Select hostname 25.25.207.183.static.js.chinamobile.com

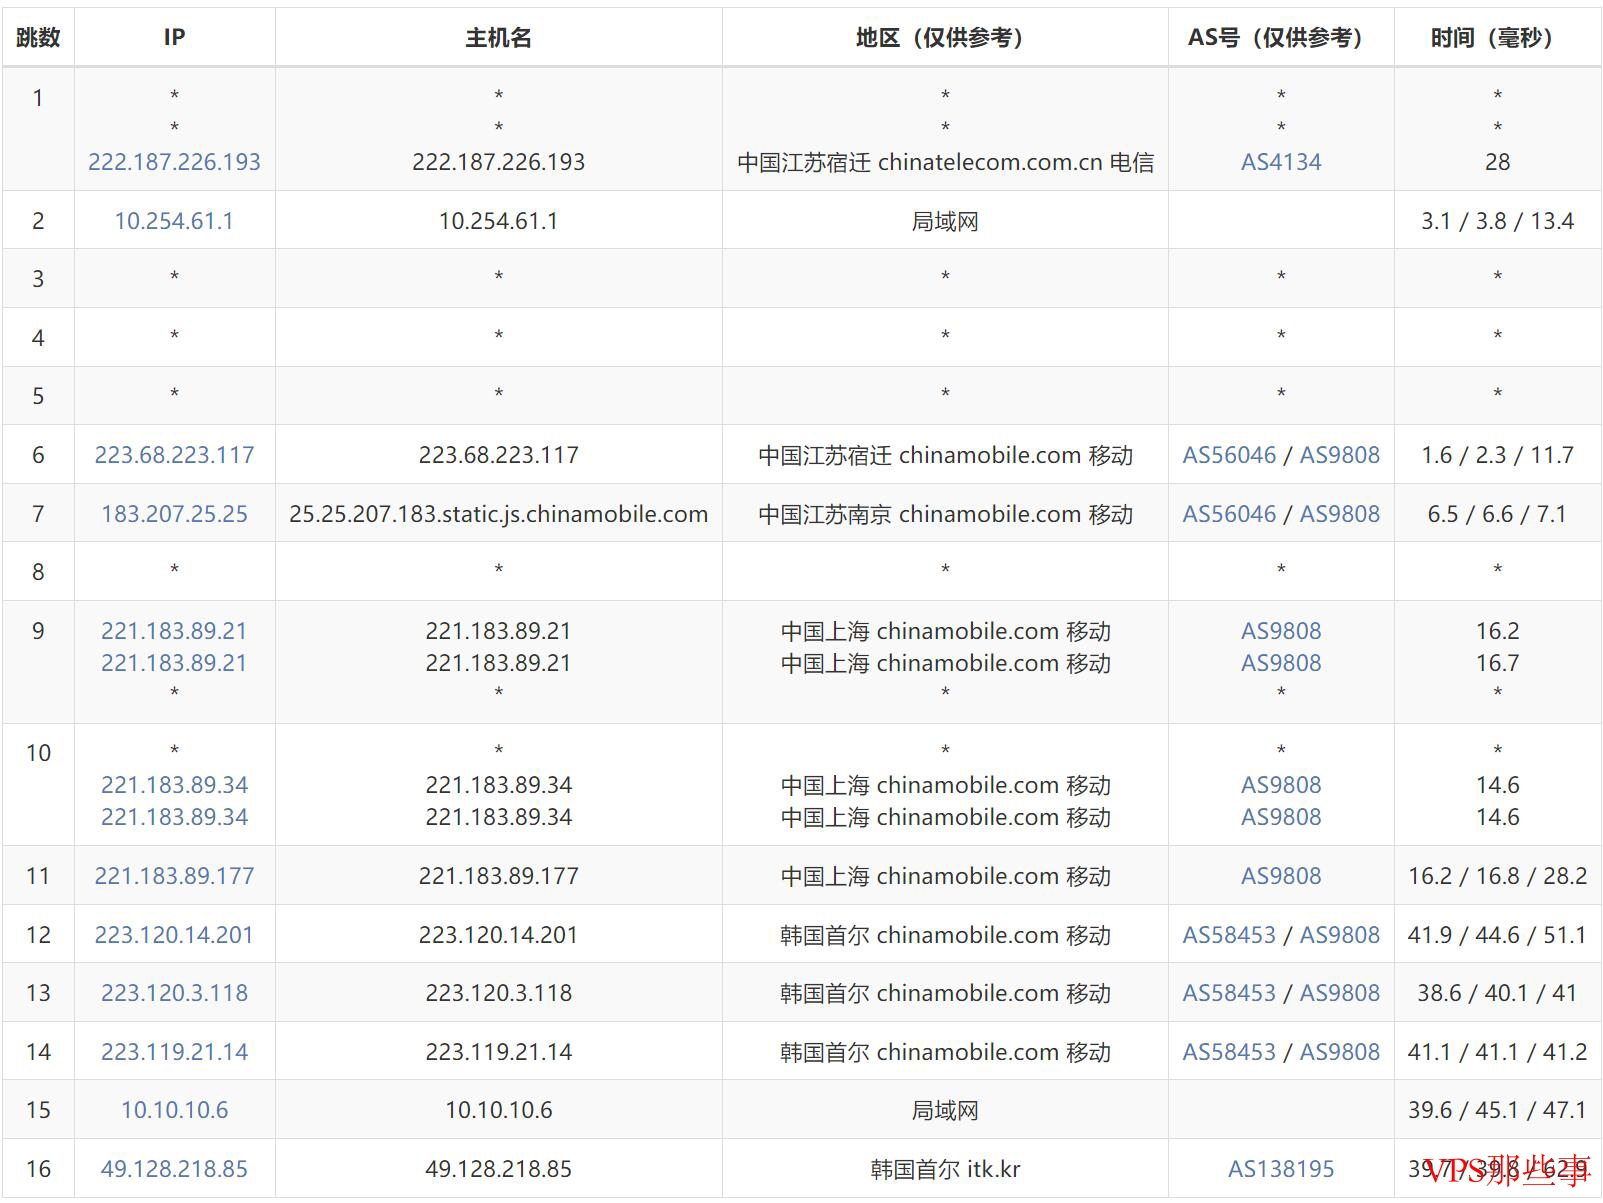click(498, 514)
